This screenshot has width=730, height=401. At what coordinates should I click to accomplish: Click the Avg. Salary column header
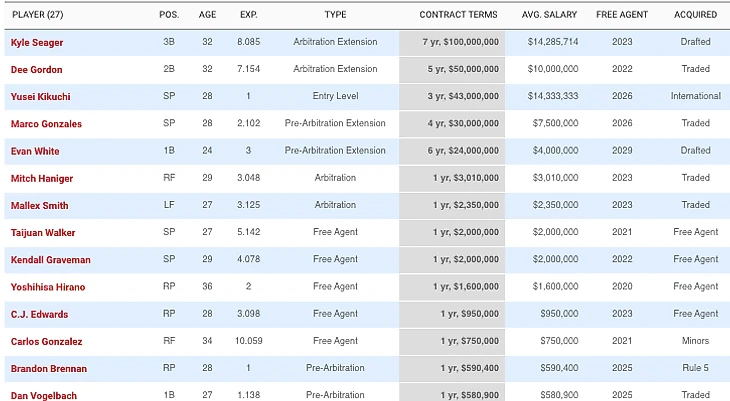point(549,15)
